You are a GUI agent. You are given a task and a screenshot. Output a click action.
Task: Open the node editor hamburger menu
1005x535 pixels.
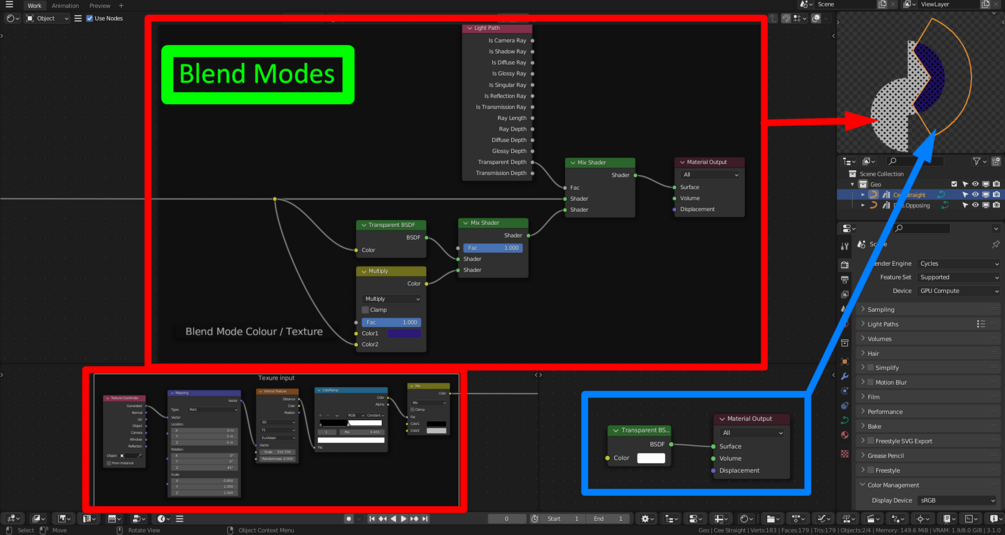click(78, 19)
